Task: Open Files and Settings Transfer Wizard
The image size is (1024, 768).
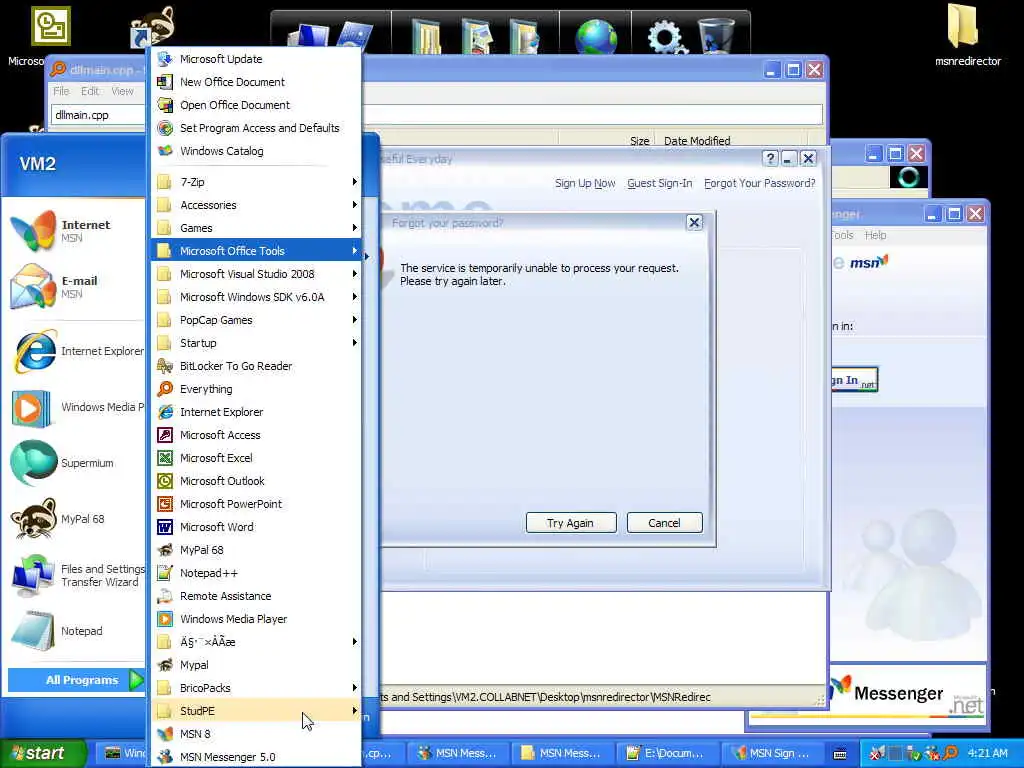Action: (x=75, y=575)
